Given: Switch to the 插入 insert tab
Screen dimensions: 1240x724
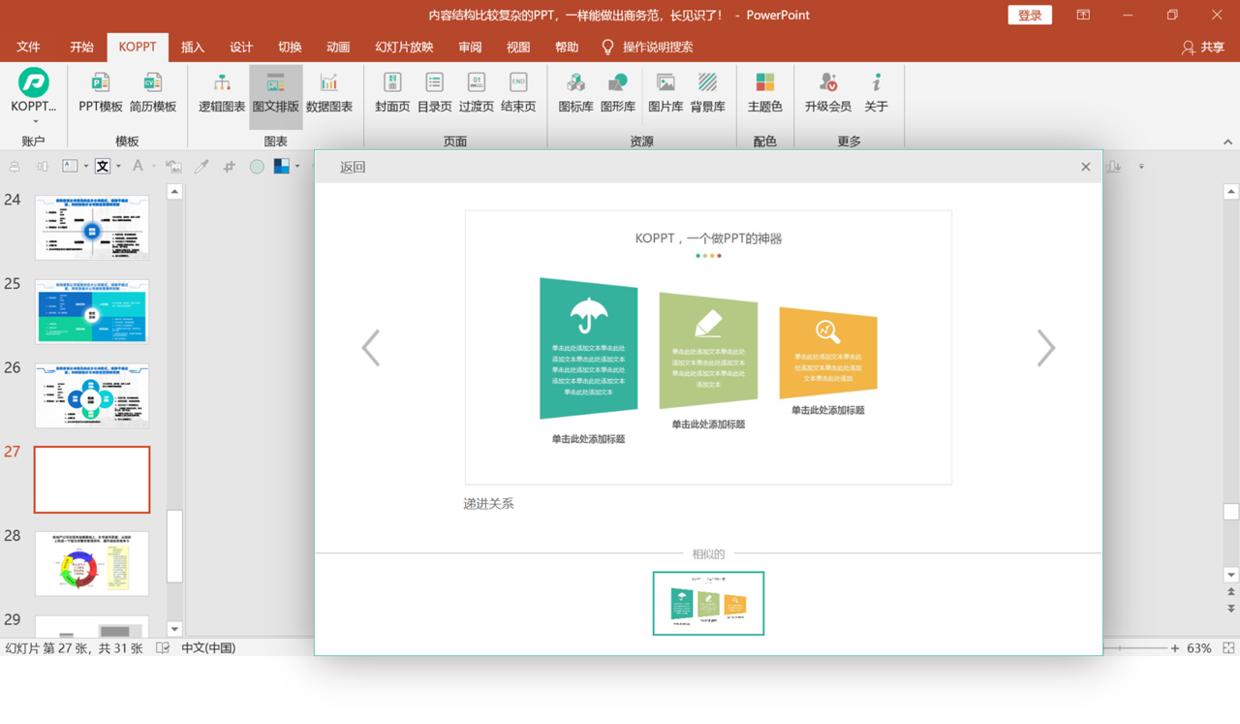Looking at the screenshot, I should [x=193, y=47].
